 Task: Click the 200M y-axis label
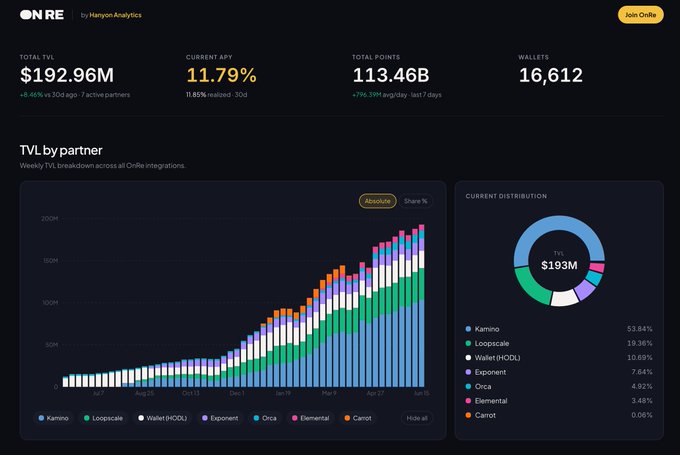[49, 219]
